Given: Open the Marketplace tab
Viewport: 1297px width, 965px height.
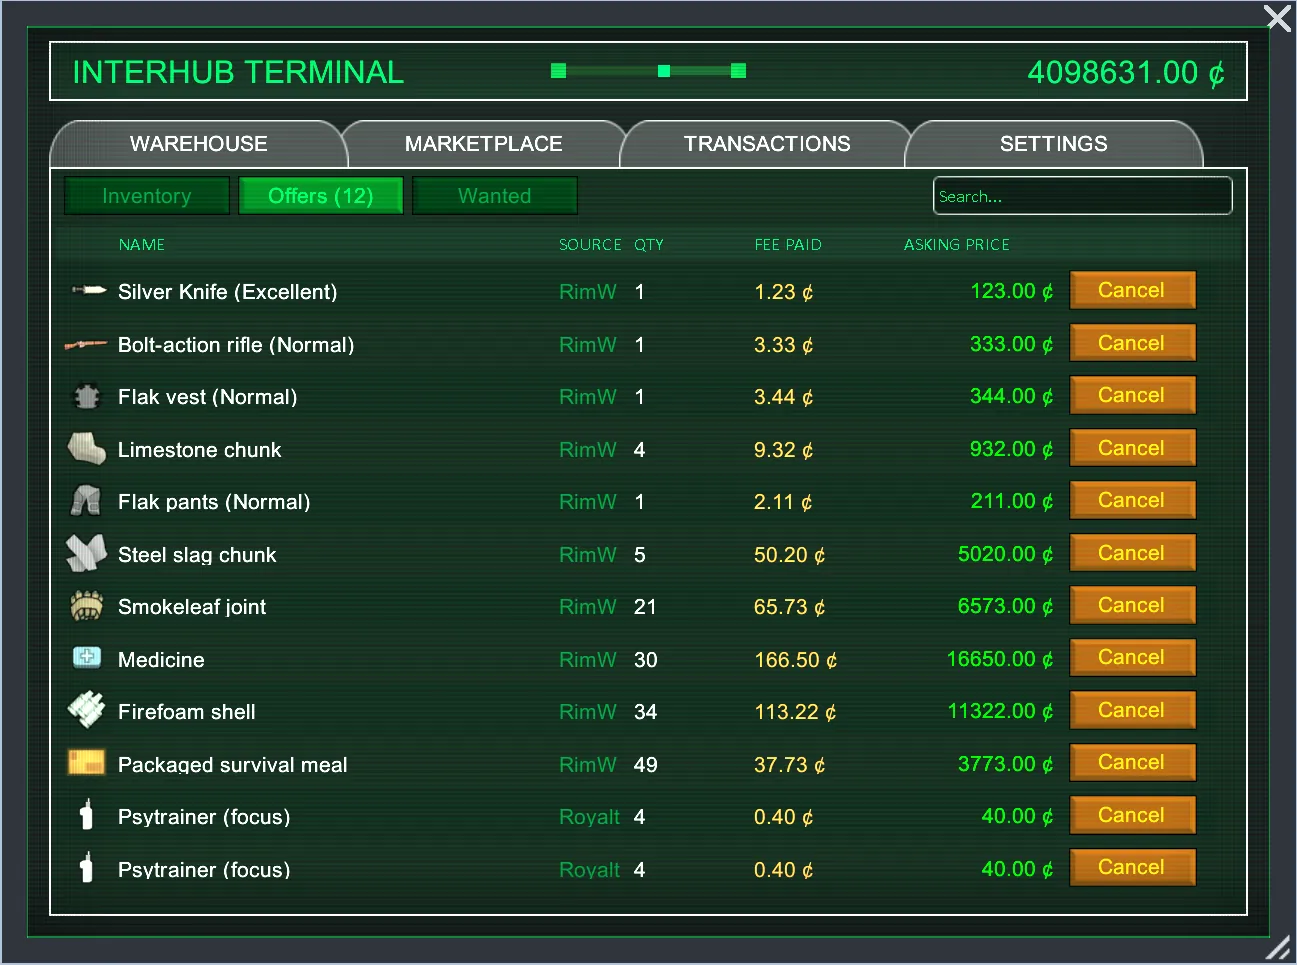Looking at the screenshot, I should click(x=483, y=144).
